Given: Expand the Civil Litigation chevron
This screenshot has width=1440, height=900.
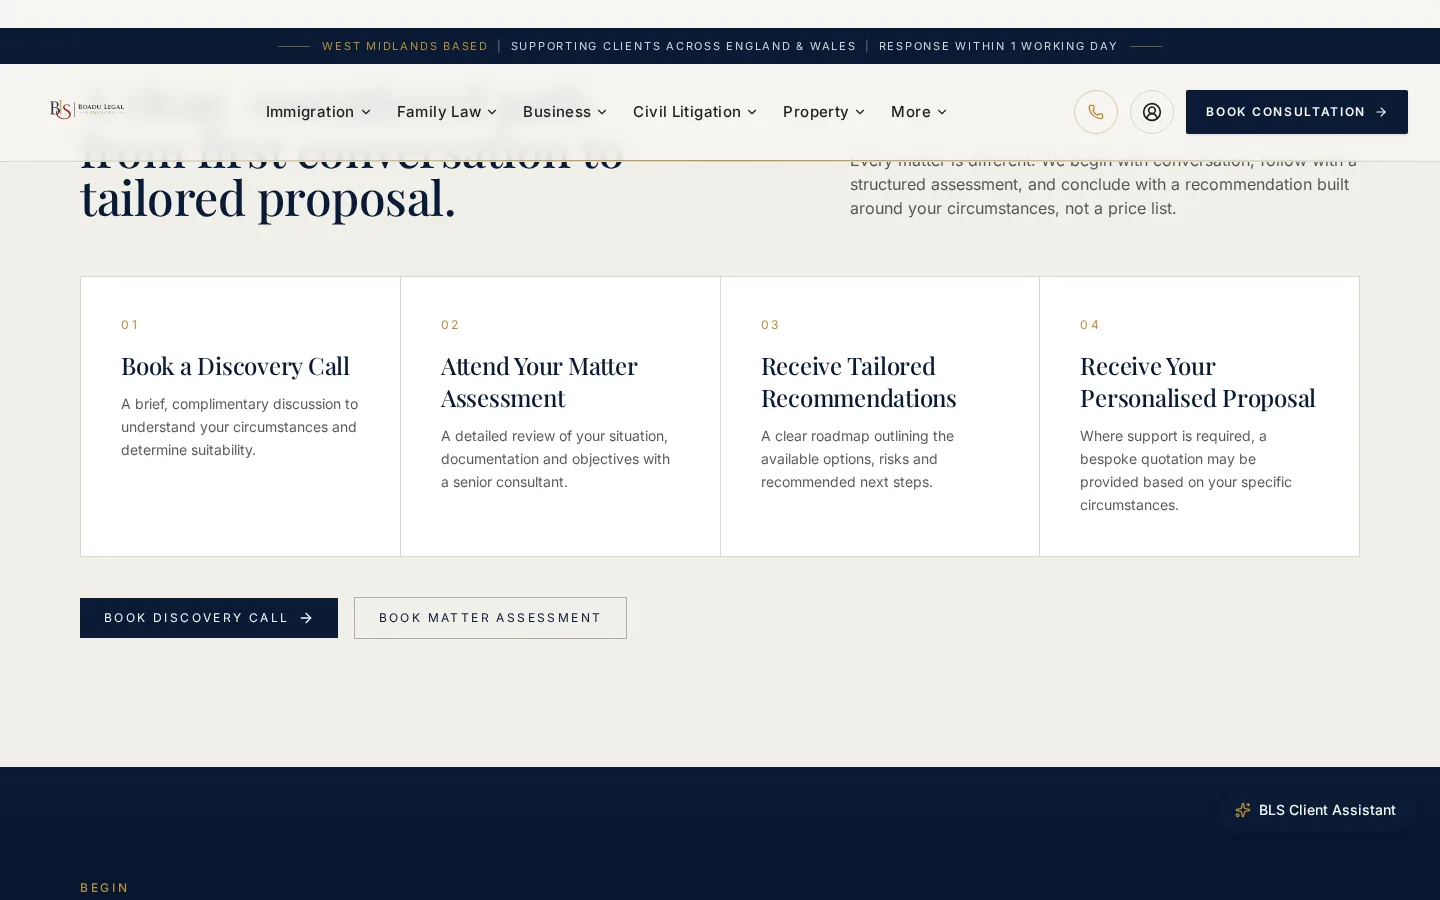Looking at the screenshot, I should pos(752,112).
